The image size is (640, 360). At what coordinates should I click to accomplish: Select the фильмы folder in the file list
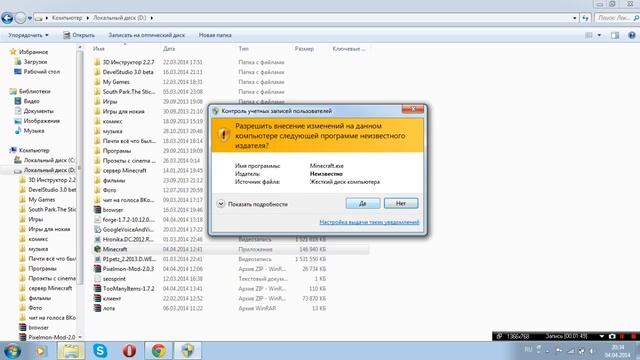[113, 180]
